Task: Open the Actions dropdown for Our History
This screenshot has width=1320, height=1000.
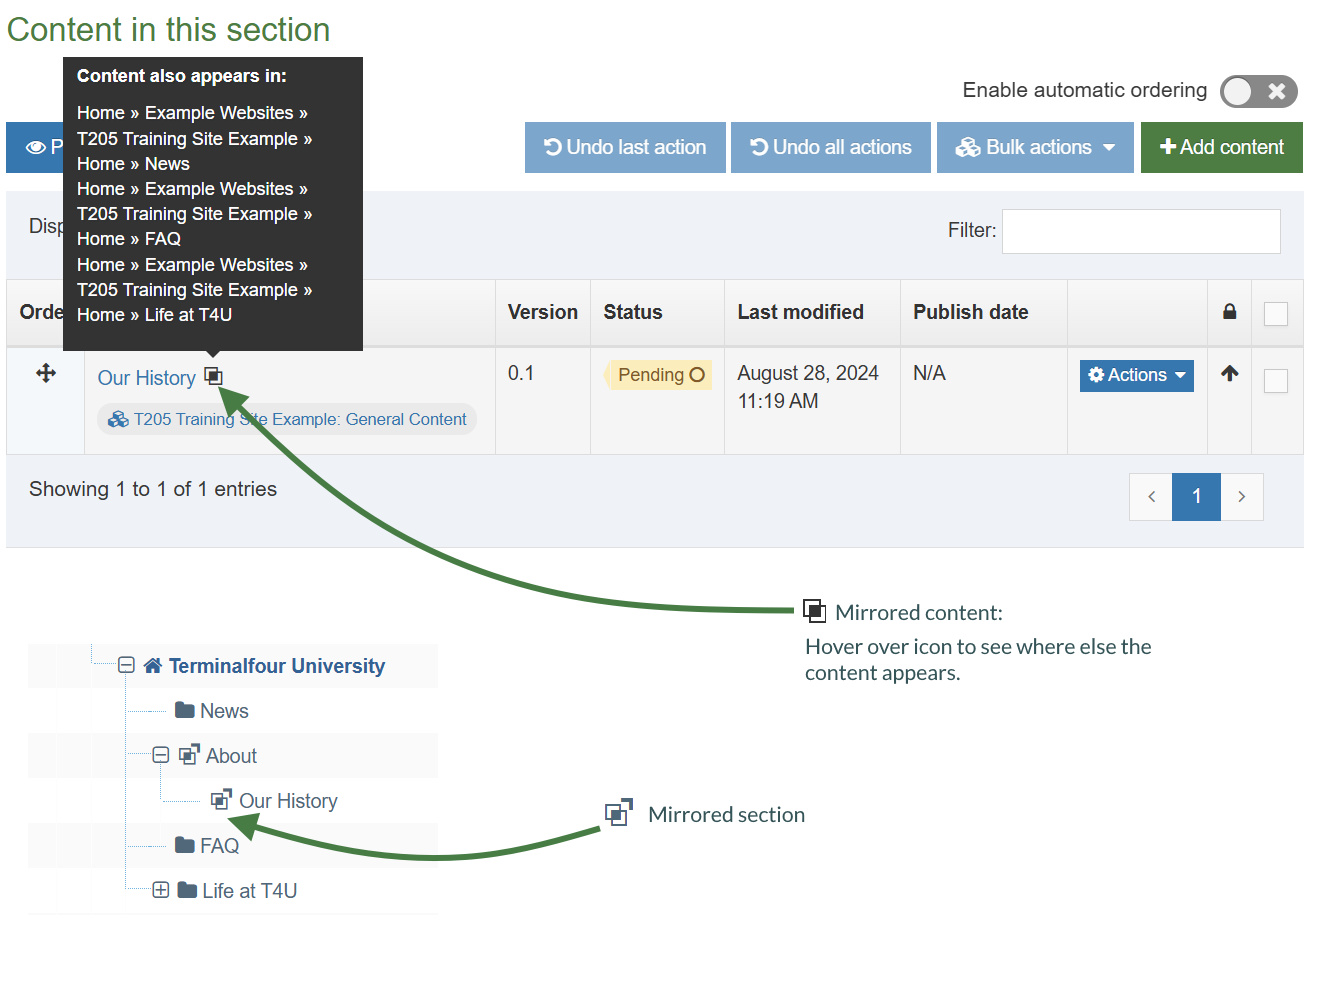Action: [1136, 375]
